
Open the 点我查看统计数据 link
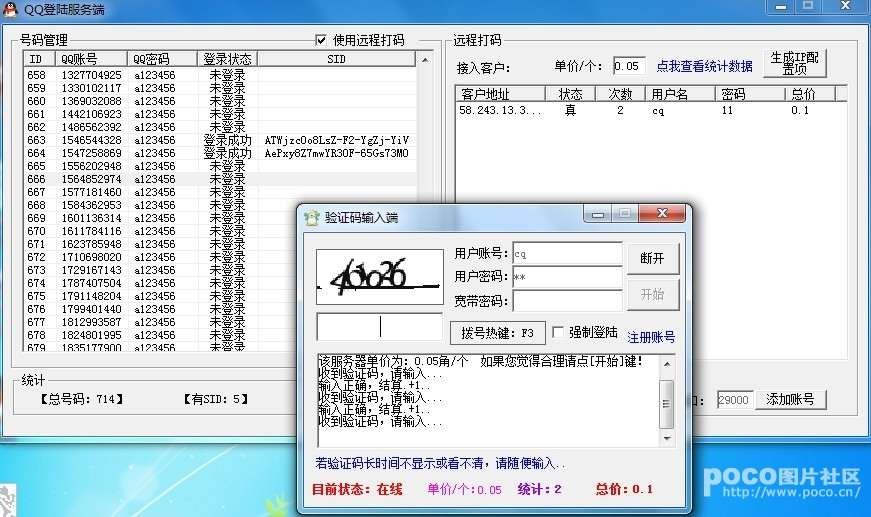(x=704, y=66)
